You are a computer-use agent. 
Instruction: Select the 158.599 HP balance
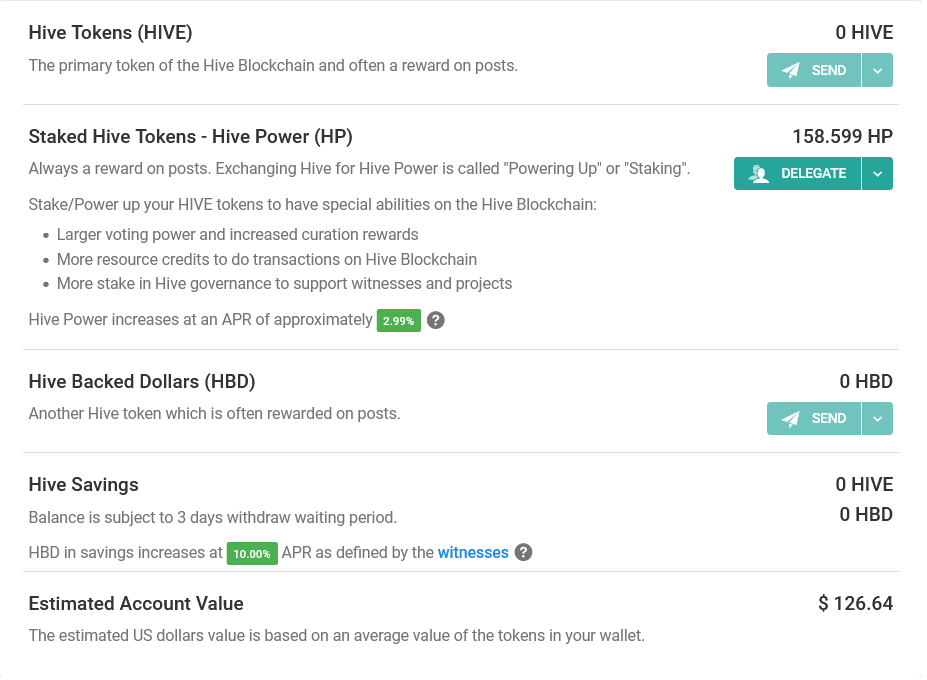point(842,136)
